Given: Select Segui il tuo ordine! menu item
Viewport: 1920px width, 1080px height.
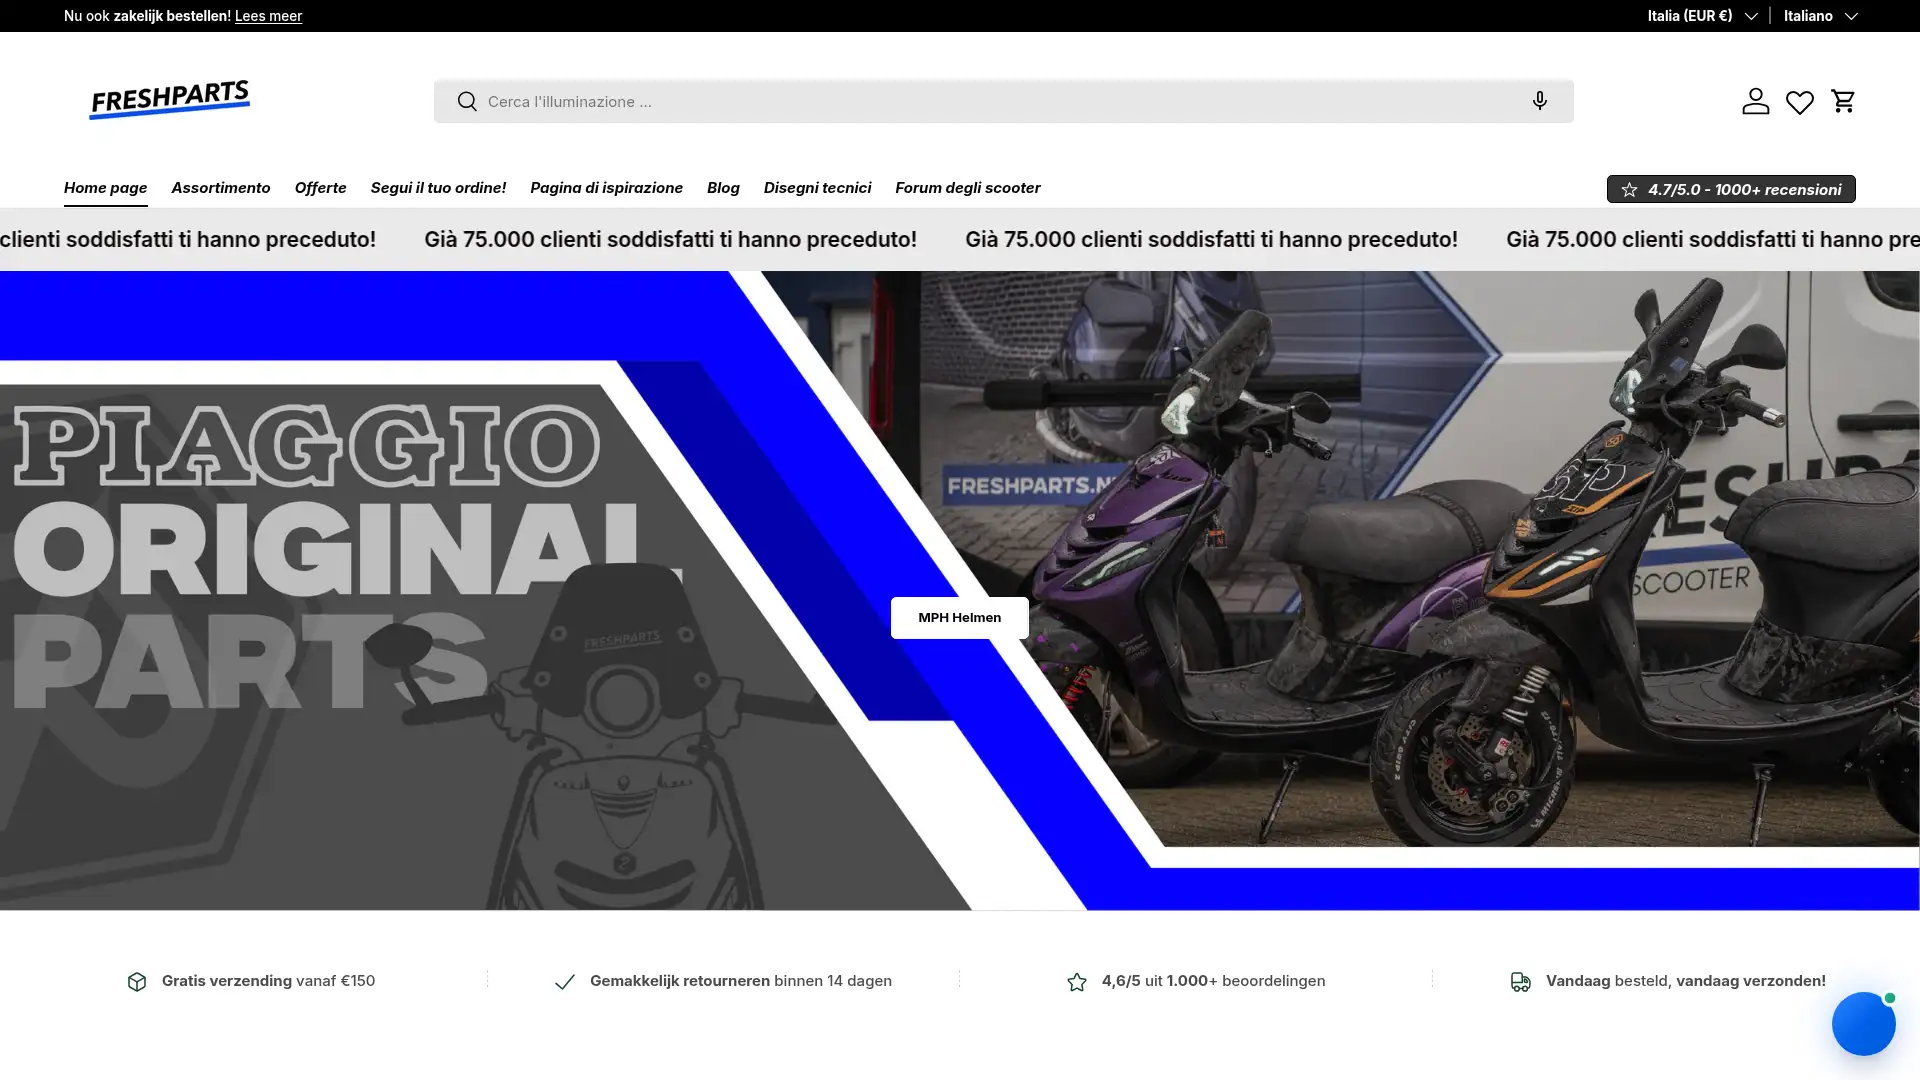Looking at the screenshot, I should pos(438,188).
